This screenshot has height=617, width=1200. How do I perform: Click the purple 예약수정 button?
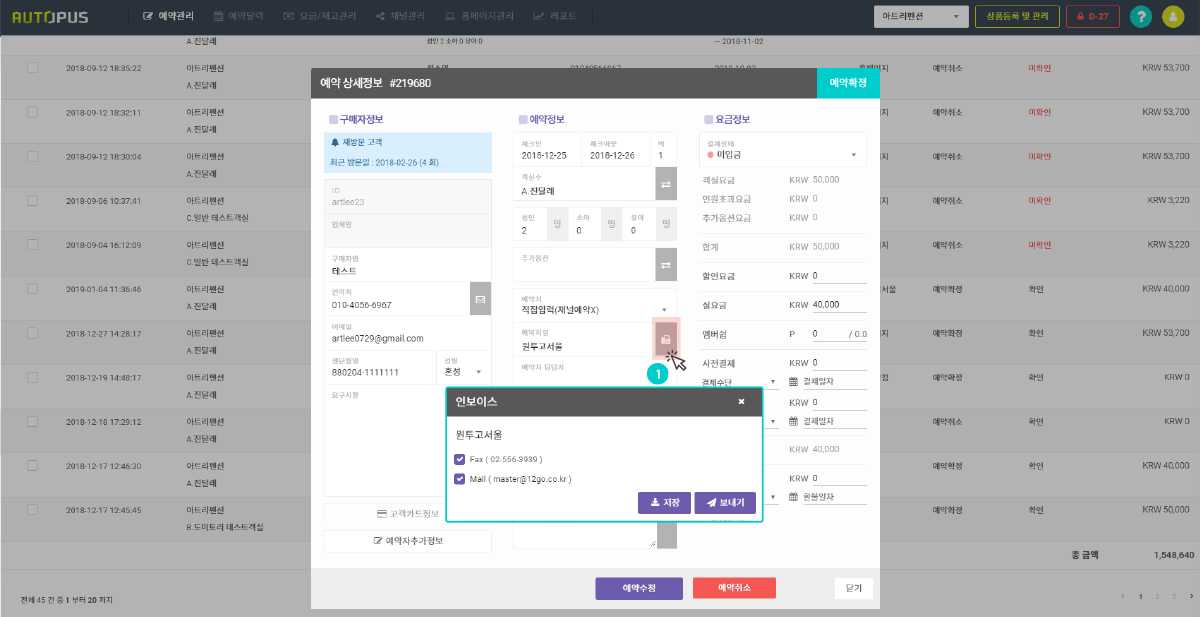638,588
